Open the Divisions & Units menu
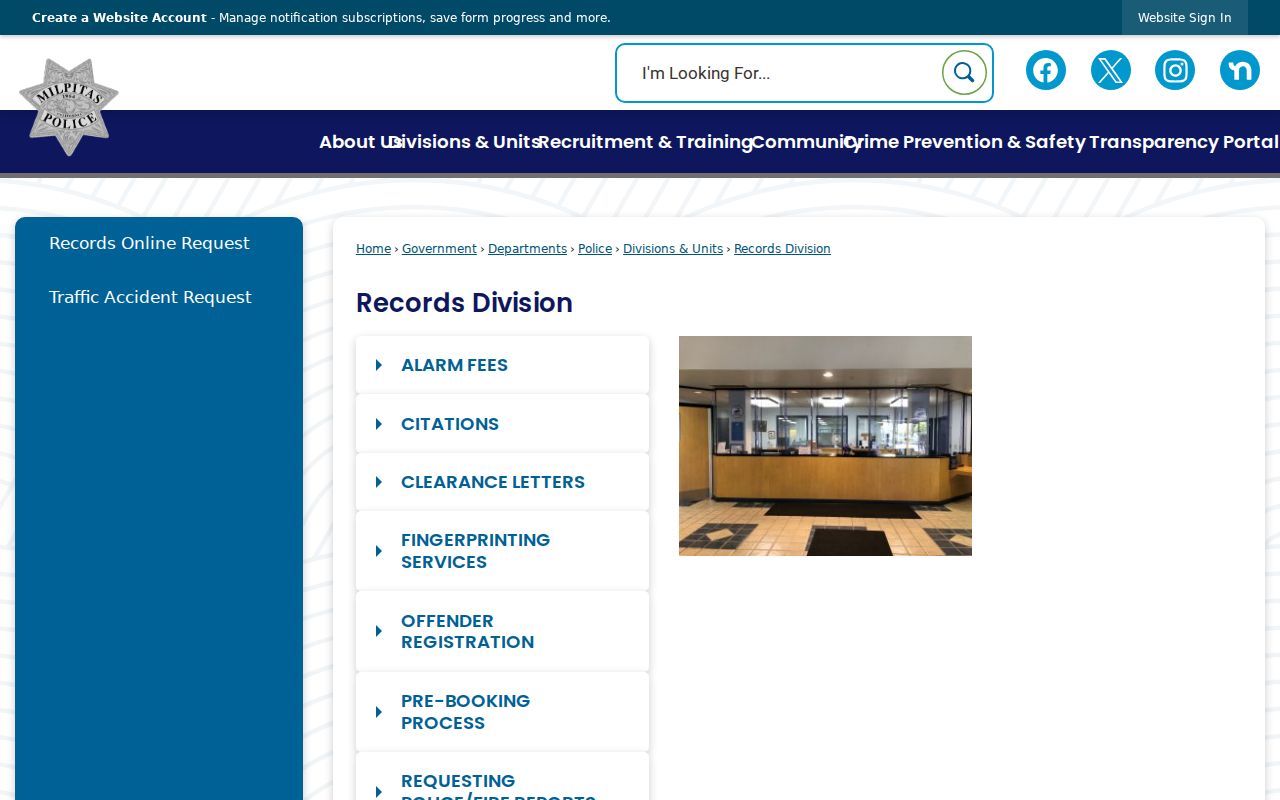1280x800 pixels. pos(466,142)
